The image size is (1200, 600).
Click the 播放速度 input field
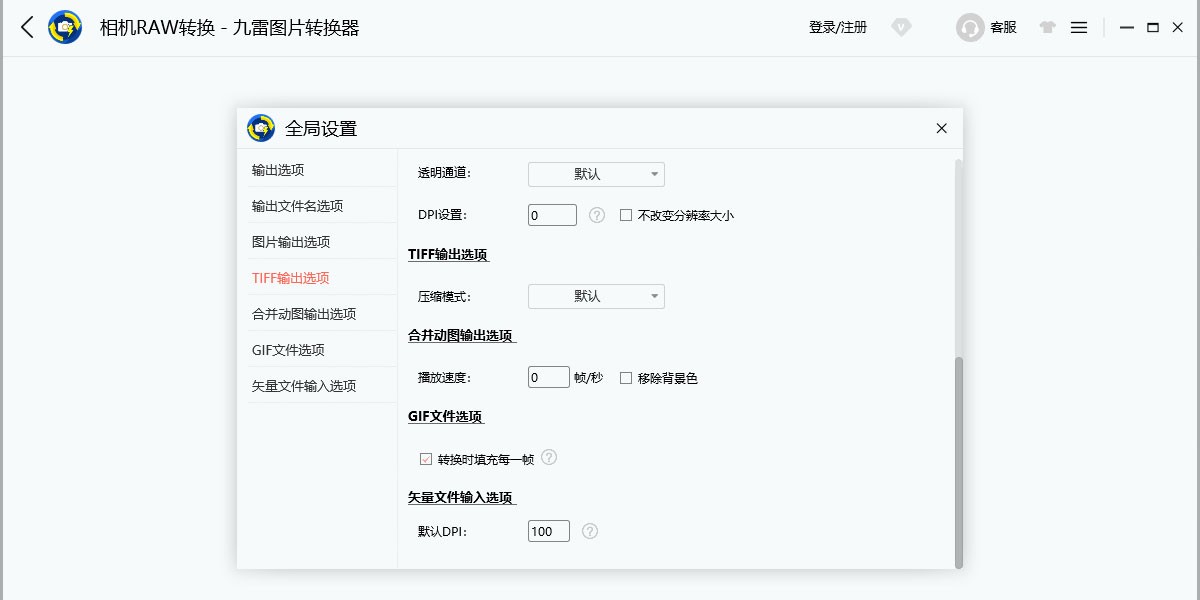point(548,378)
